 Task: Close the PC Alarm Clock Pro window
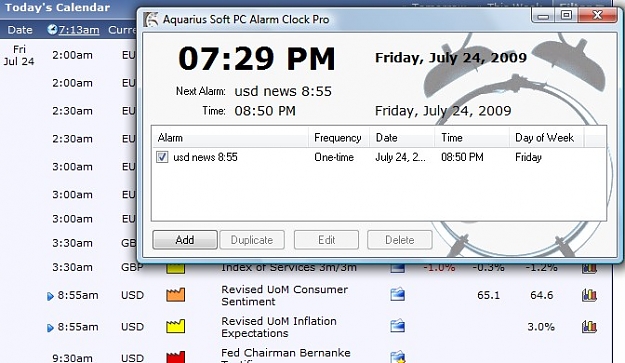597,16
